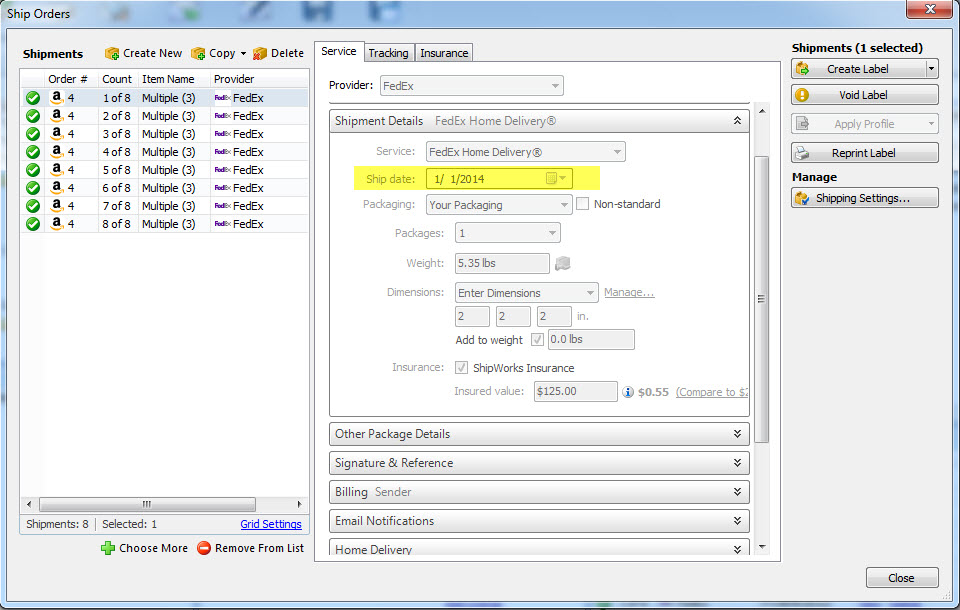Click the FedEx logo in row 3 of 8
The width and height of the screenshot is (960, 610).
tap(222, 134)
